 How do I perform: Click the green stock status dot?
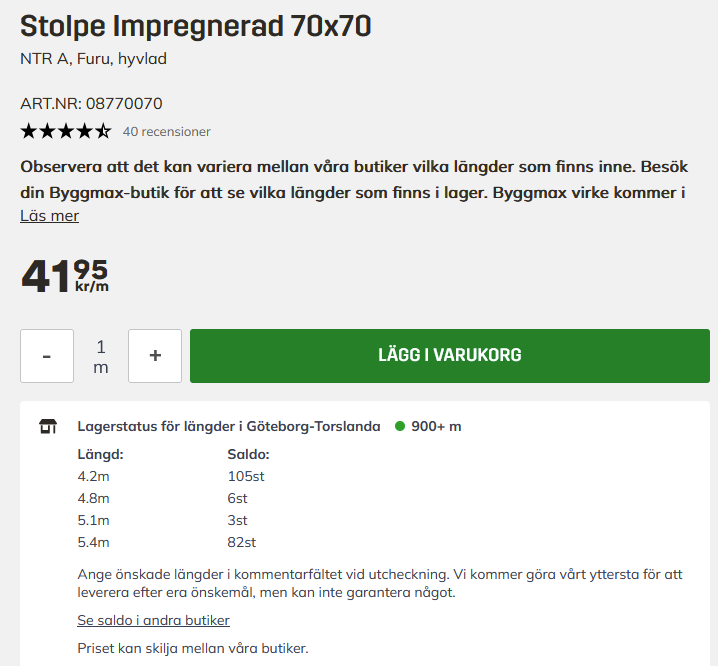coord(400,426)
